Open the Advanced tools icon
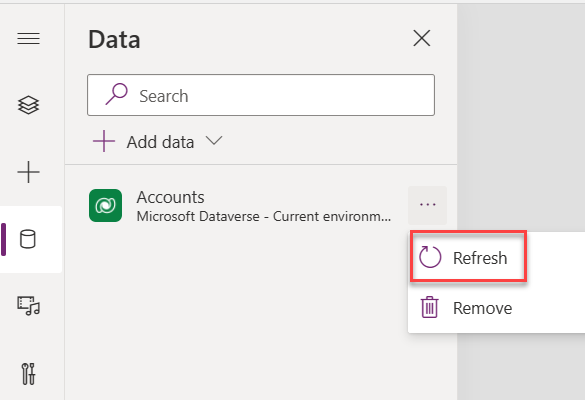Screen dimensions: 585x400 pos(28,374)
